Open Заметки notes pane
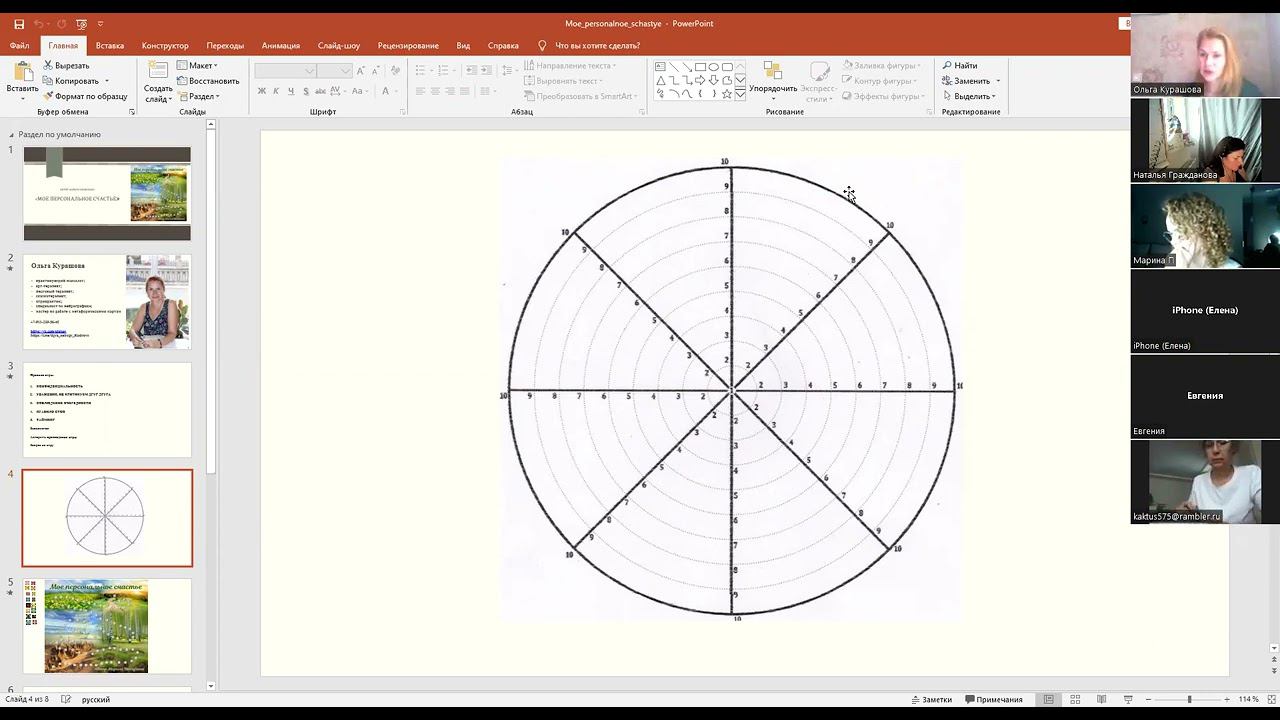The height and width of the screenshot is (720, 1280). click(x=931, y=699)
